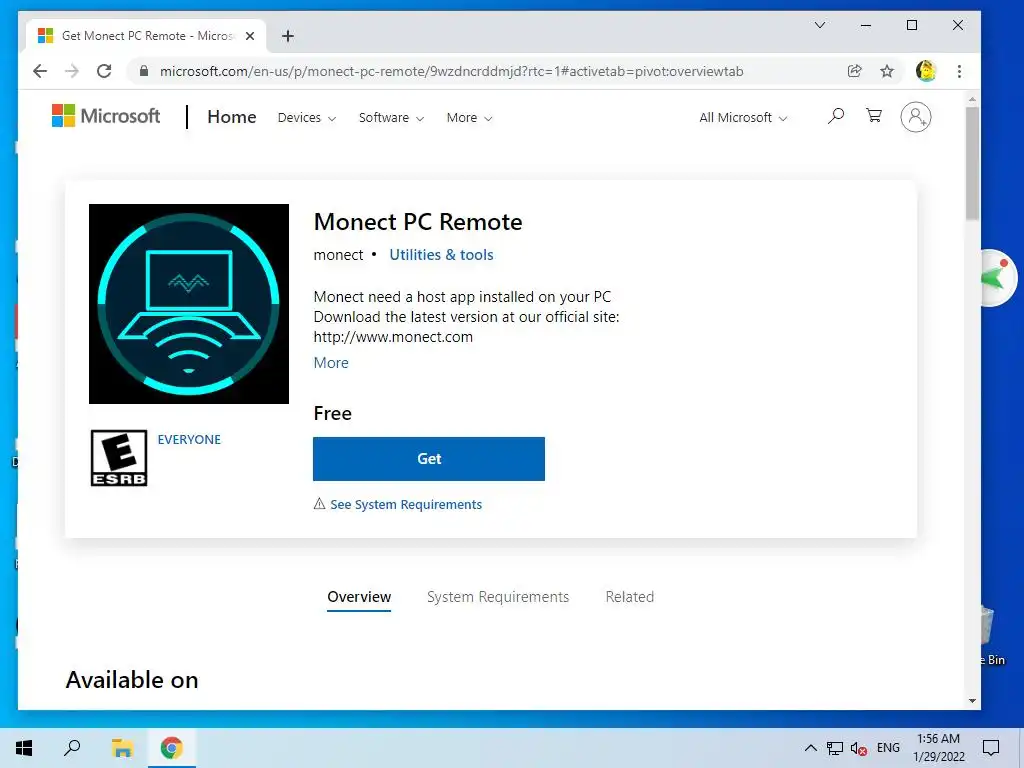This screenshot has width=1024, height=768.
Task: Open a new tab with the plus button
Action: tap(287, 36)
